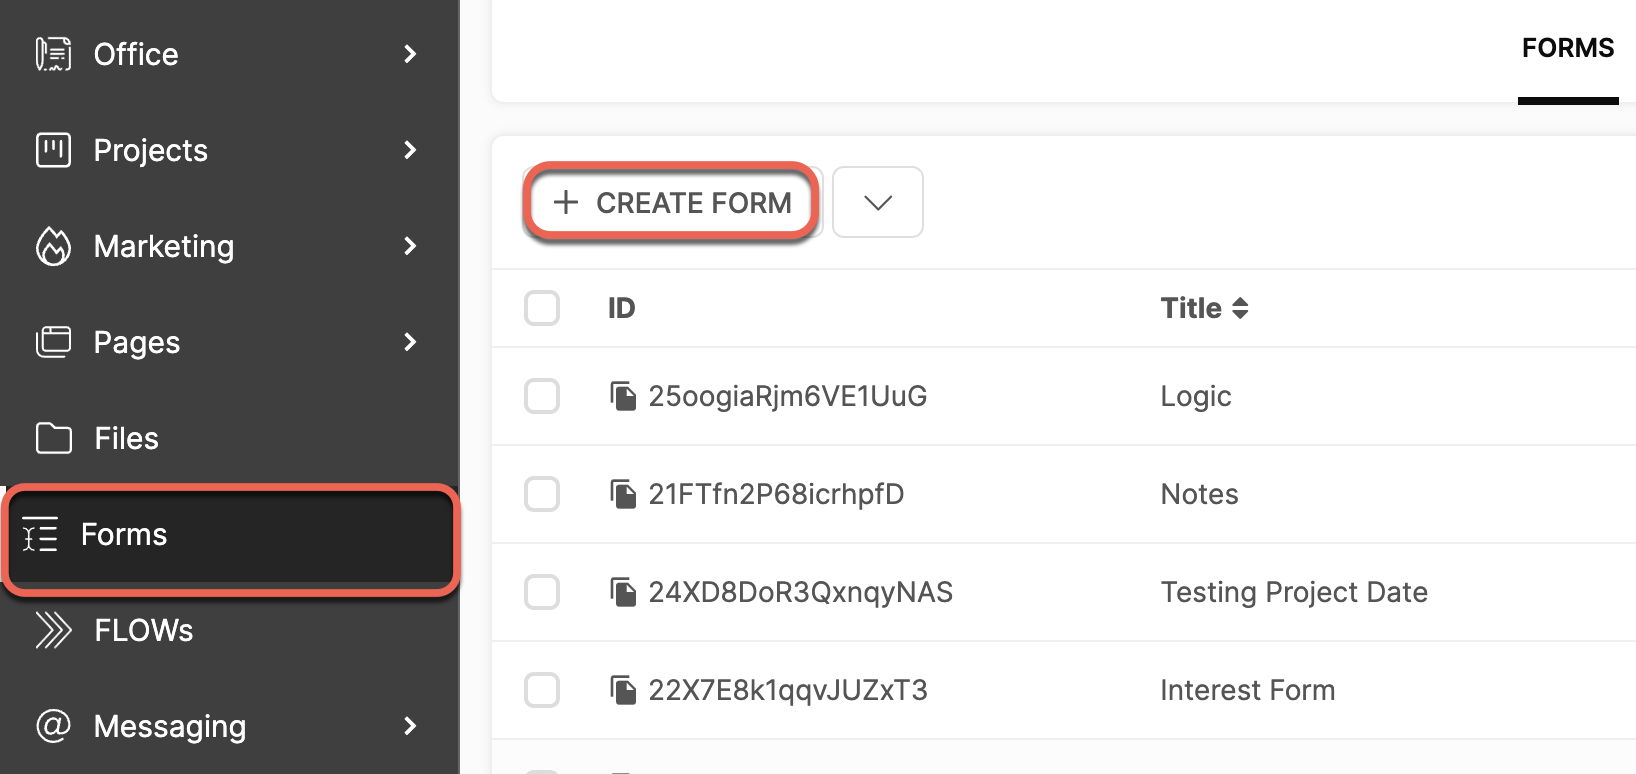1636x774 pixels.
Task: Click the Messaging at-sign icon
Action: tap(53, 725)
